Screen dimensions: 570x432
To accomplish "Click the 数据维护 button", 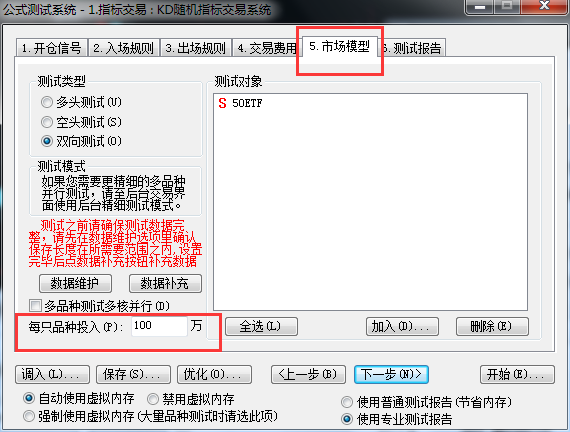I will click(x=75, y=283).
